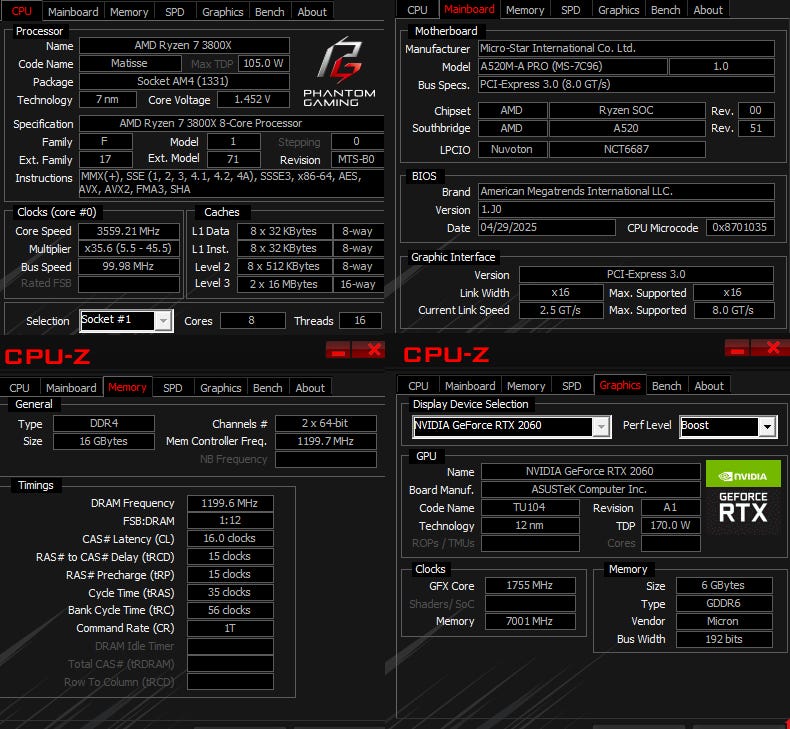Viewport: 790px width, 729px height.
Task: Open Bench tab in Memory window
Action: (268, 388)
